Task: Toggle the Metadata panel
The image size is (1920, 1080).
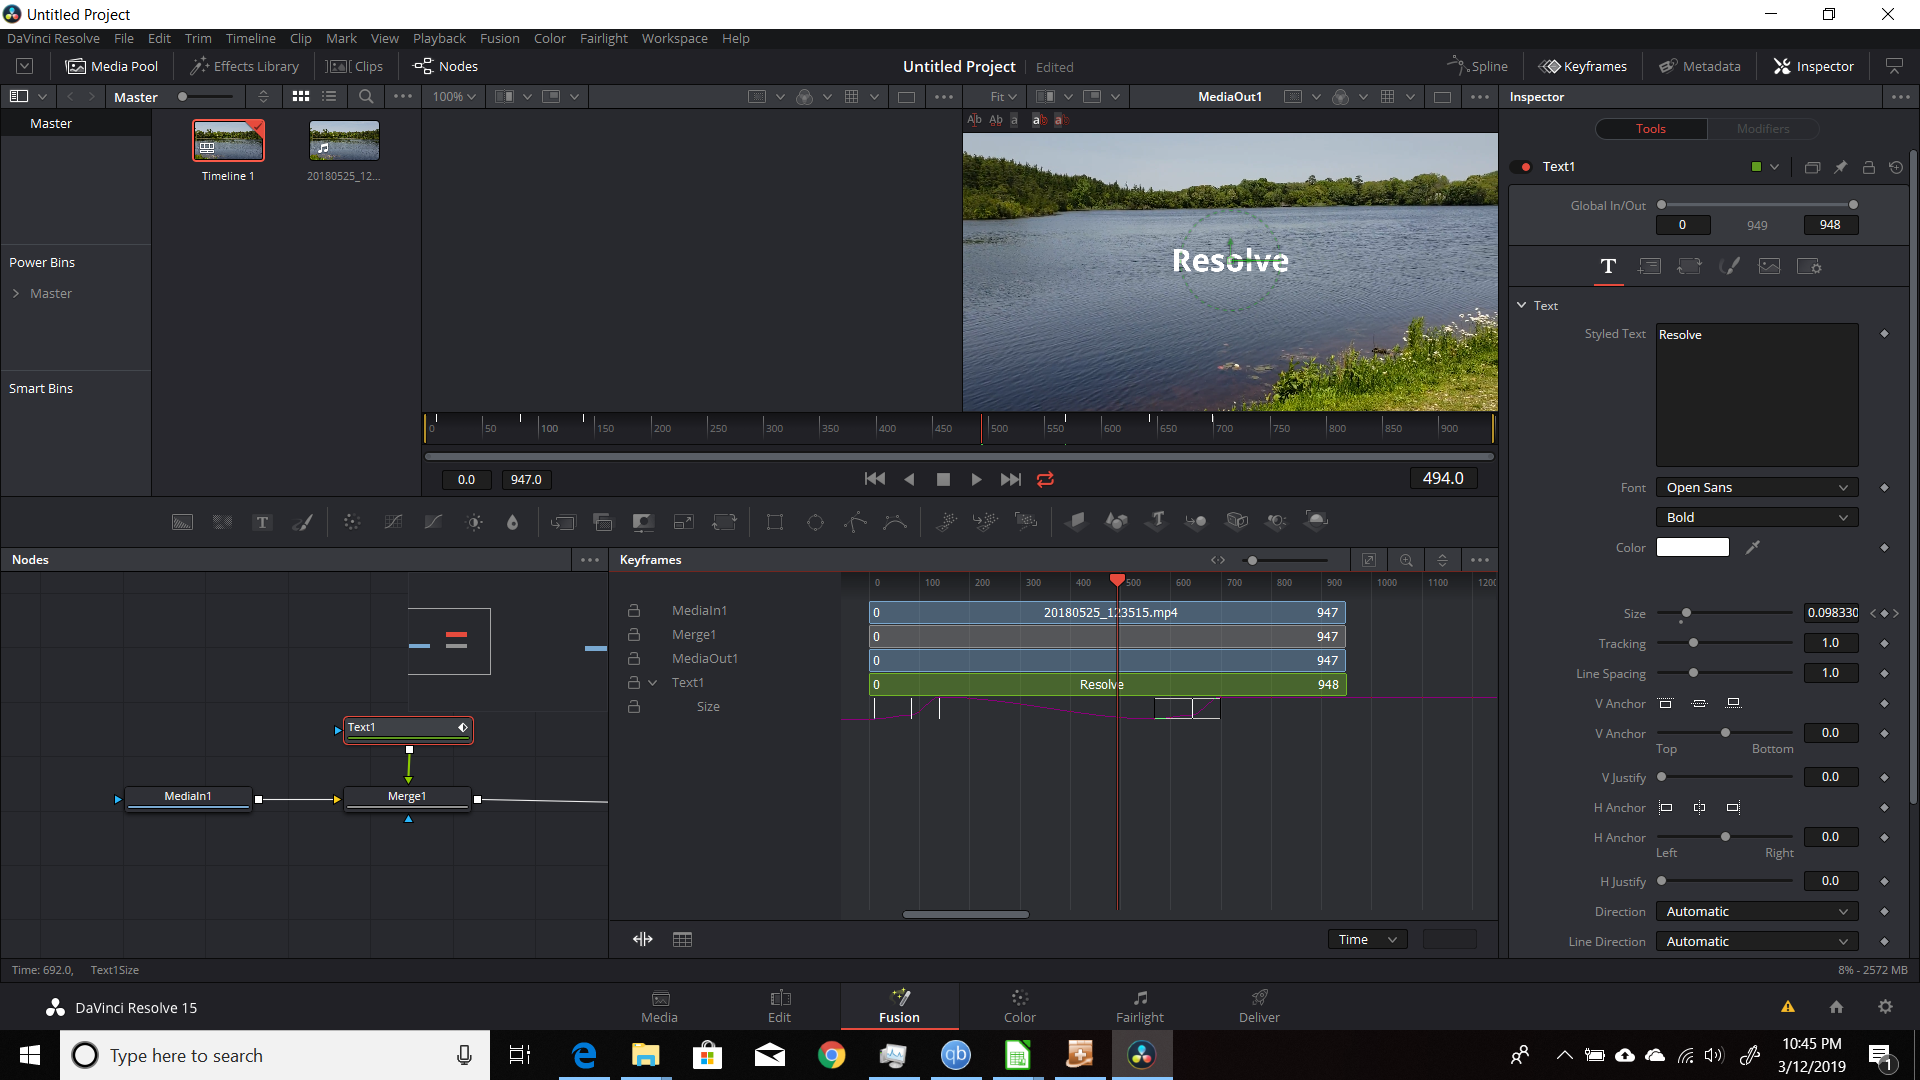Action: point(1700,66)
